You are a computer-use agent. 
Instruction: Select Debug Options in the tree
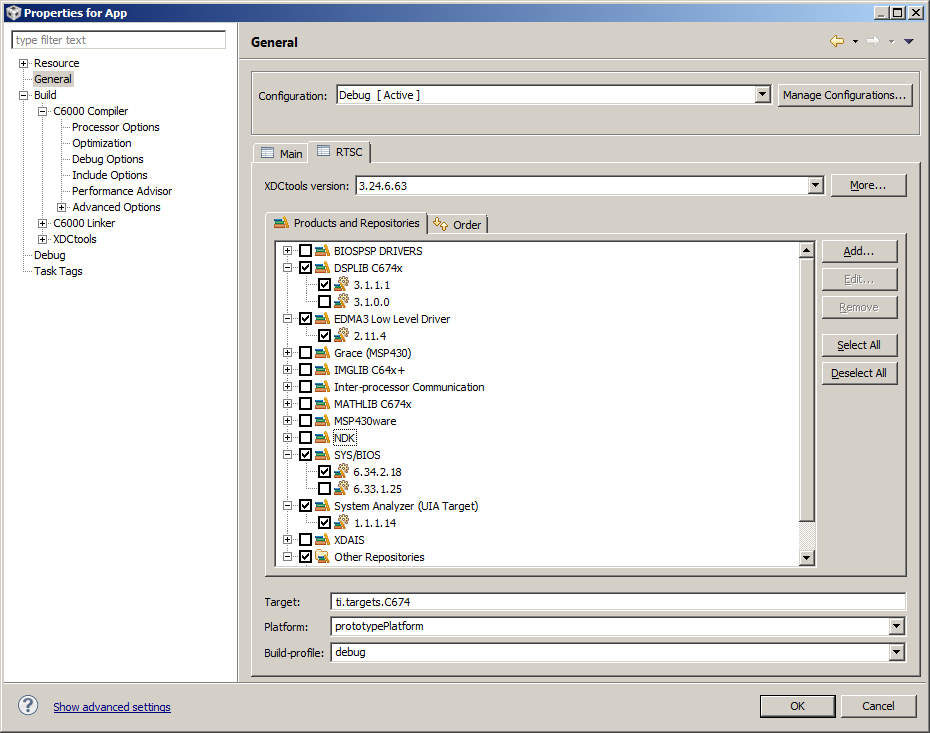coord(108,159)
